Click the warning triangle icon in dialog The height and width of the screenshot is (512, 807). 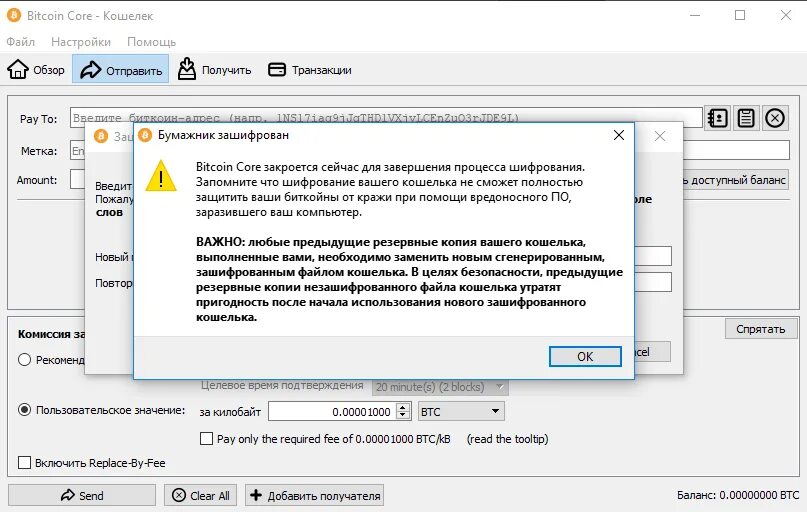point(161,176)
